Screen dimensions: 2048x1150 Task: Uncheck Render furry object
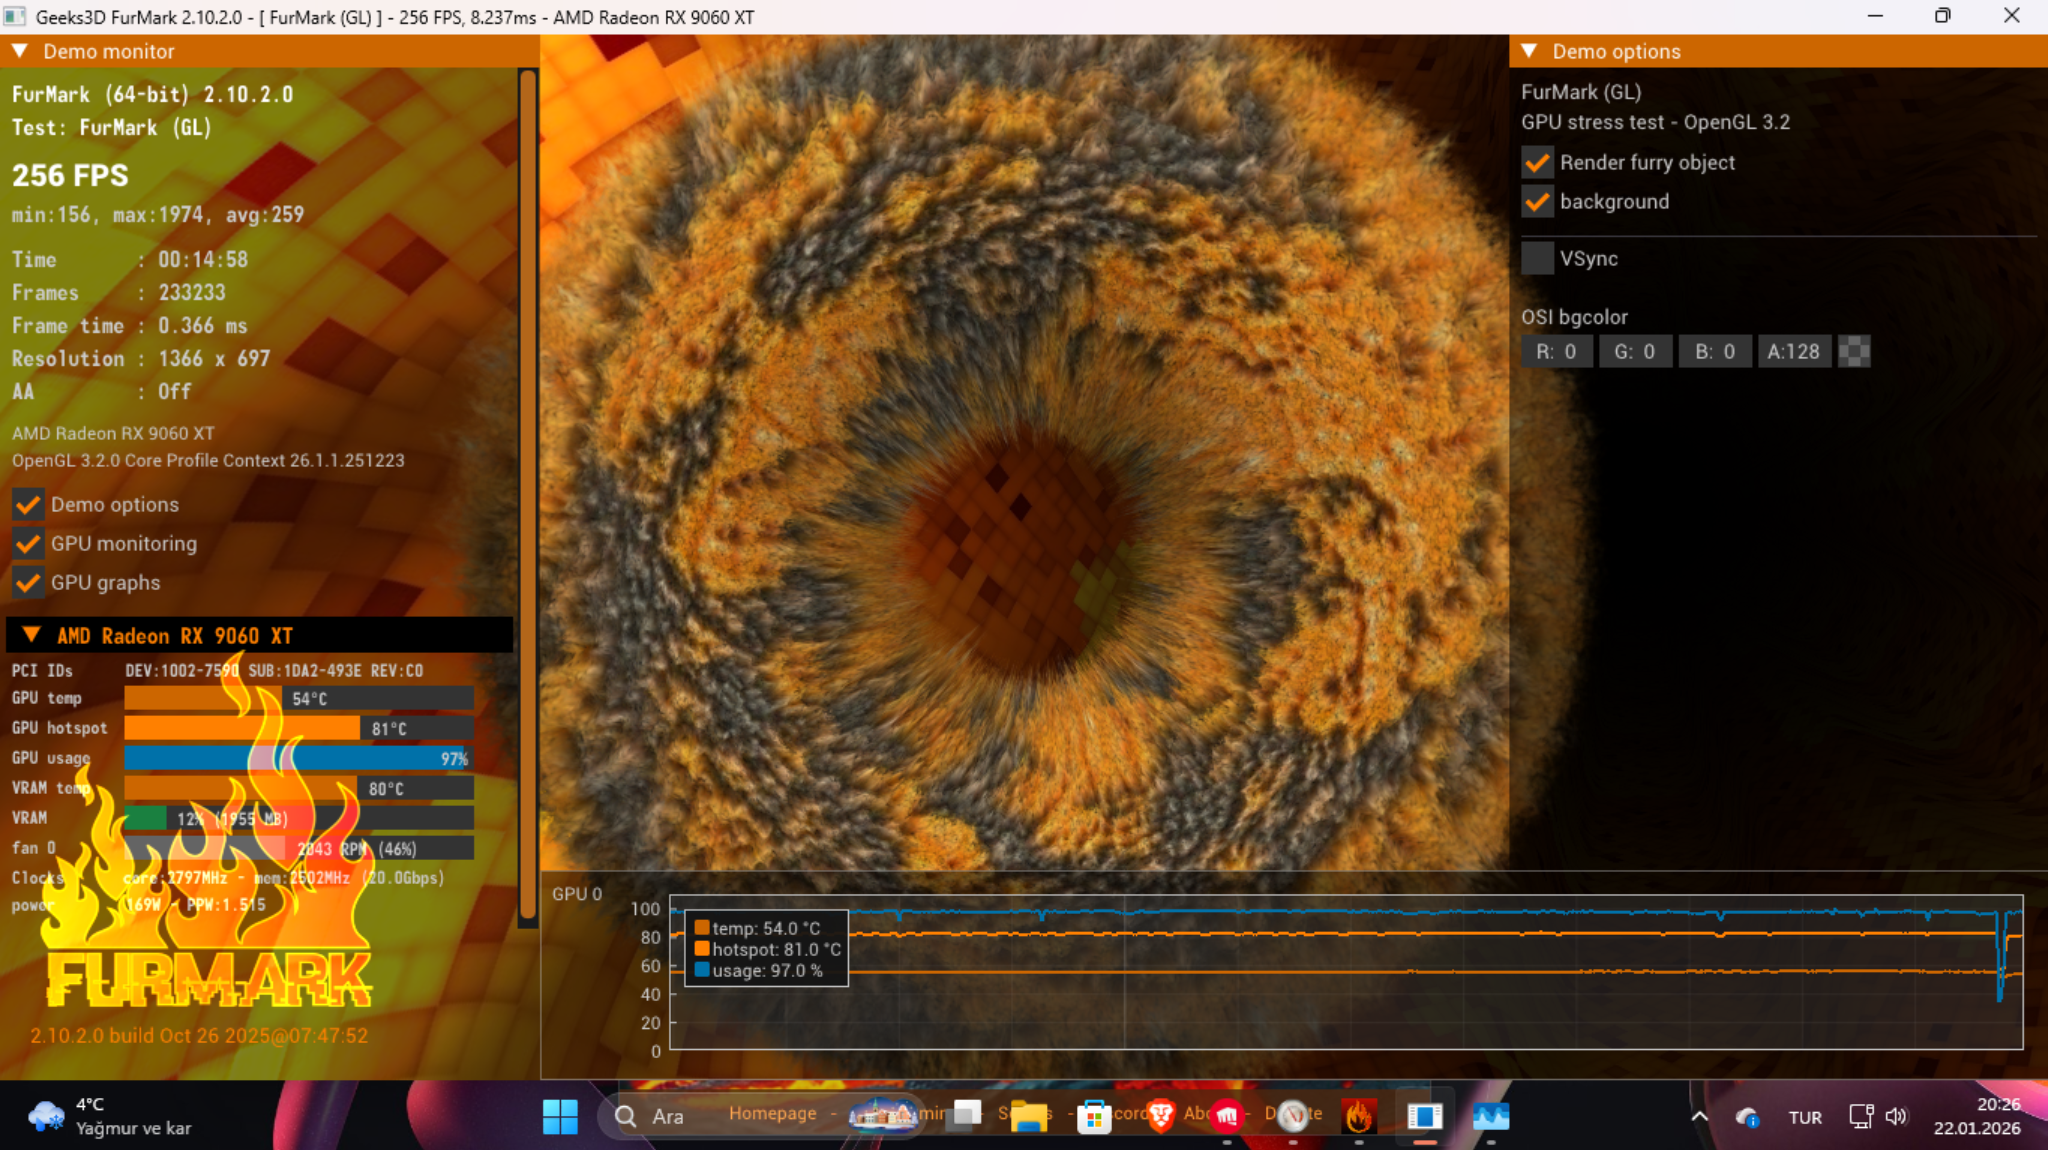[x=1537, y=162]
